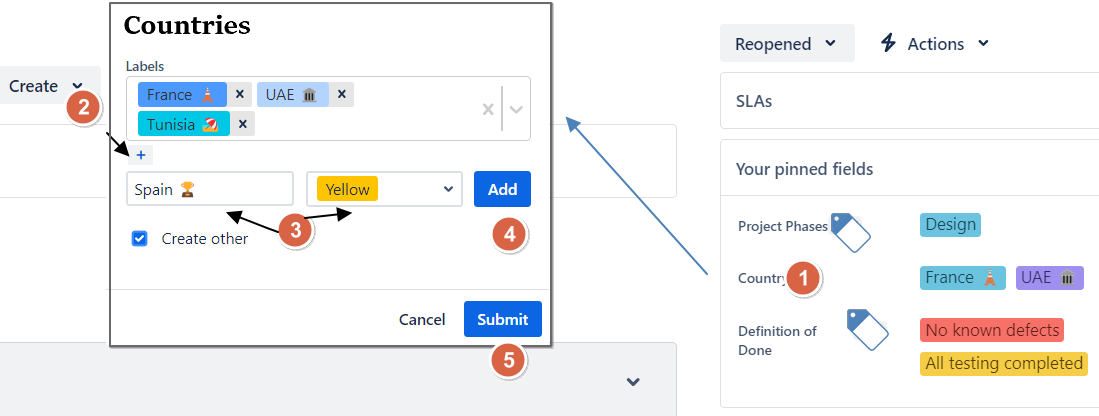
Task: Open the Create menu
Action: 46,86
